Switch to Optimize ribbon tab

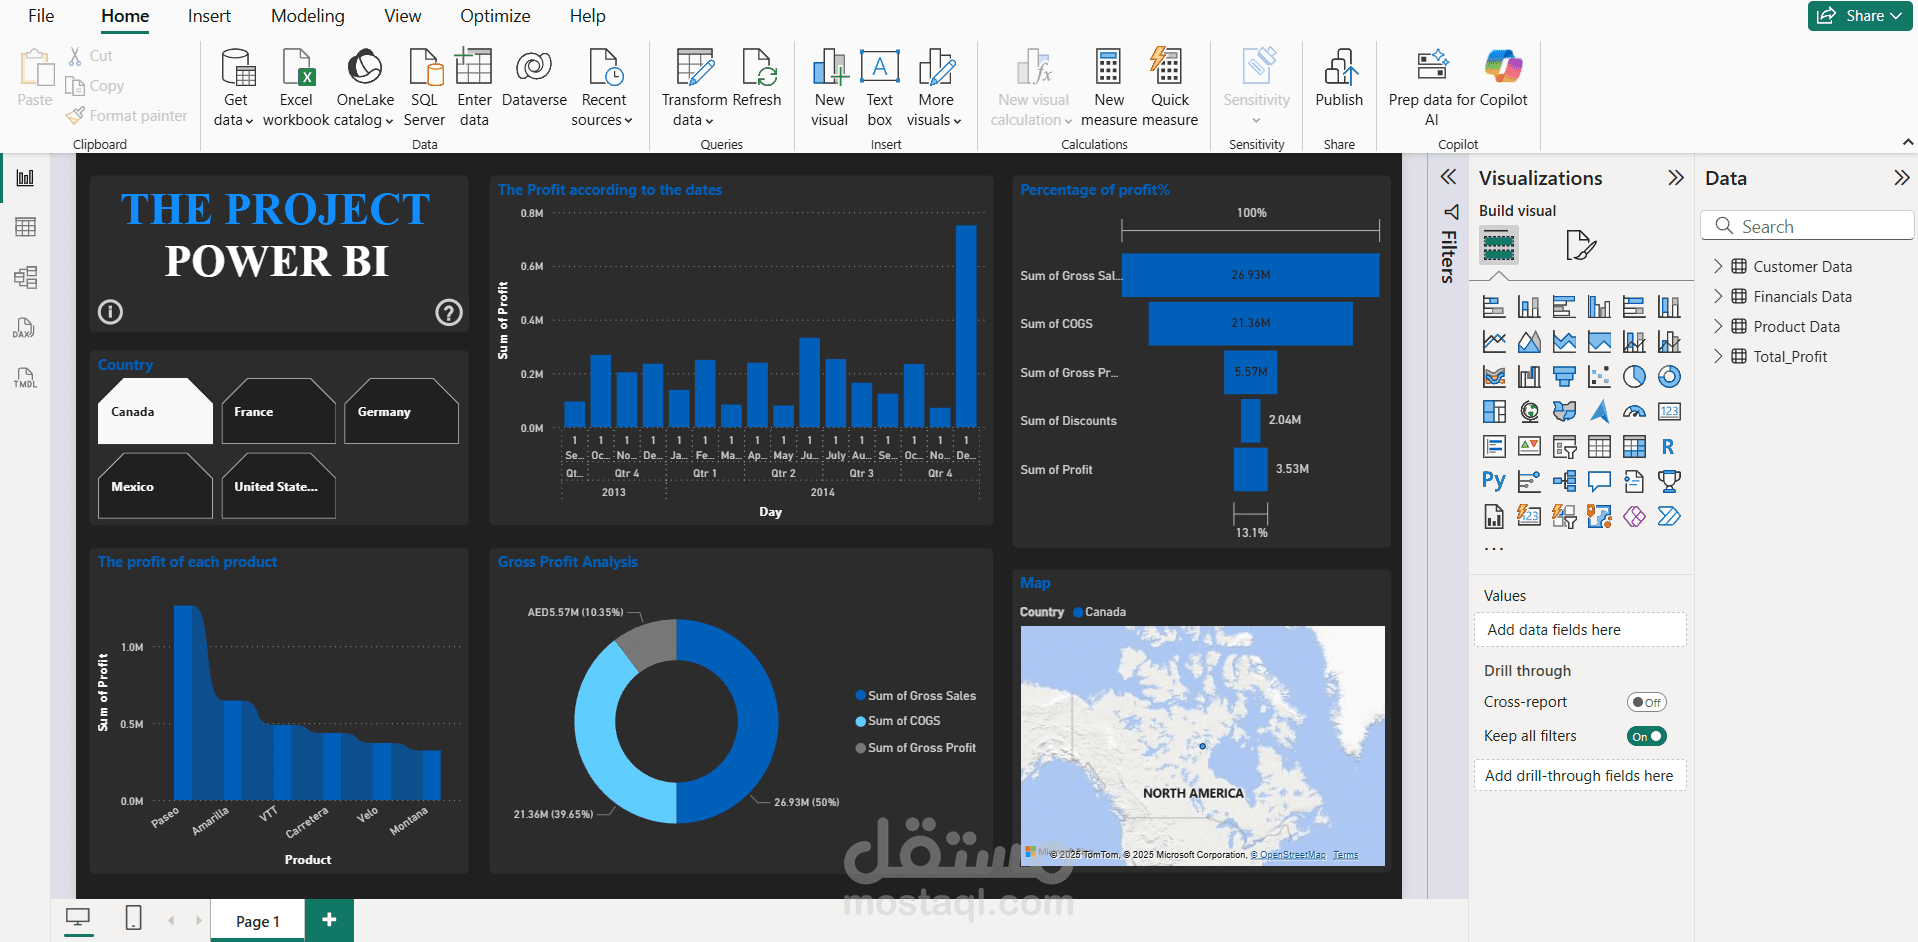click(x=495, y=16)
